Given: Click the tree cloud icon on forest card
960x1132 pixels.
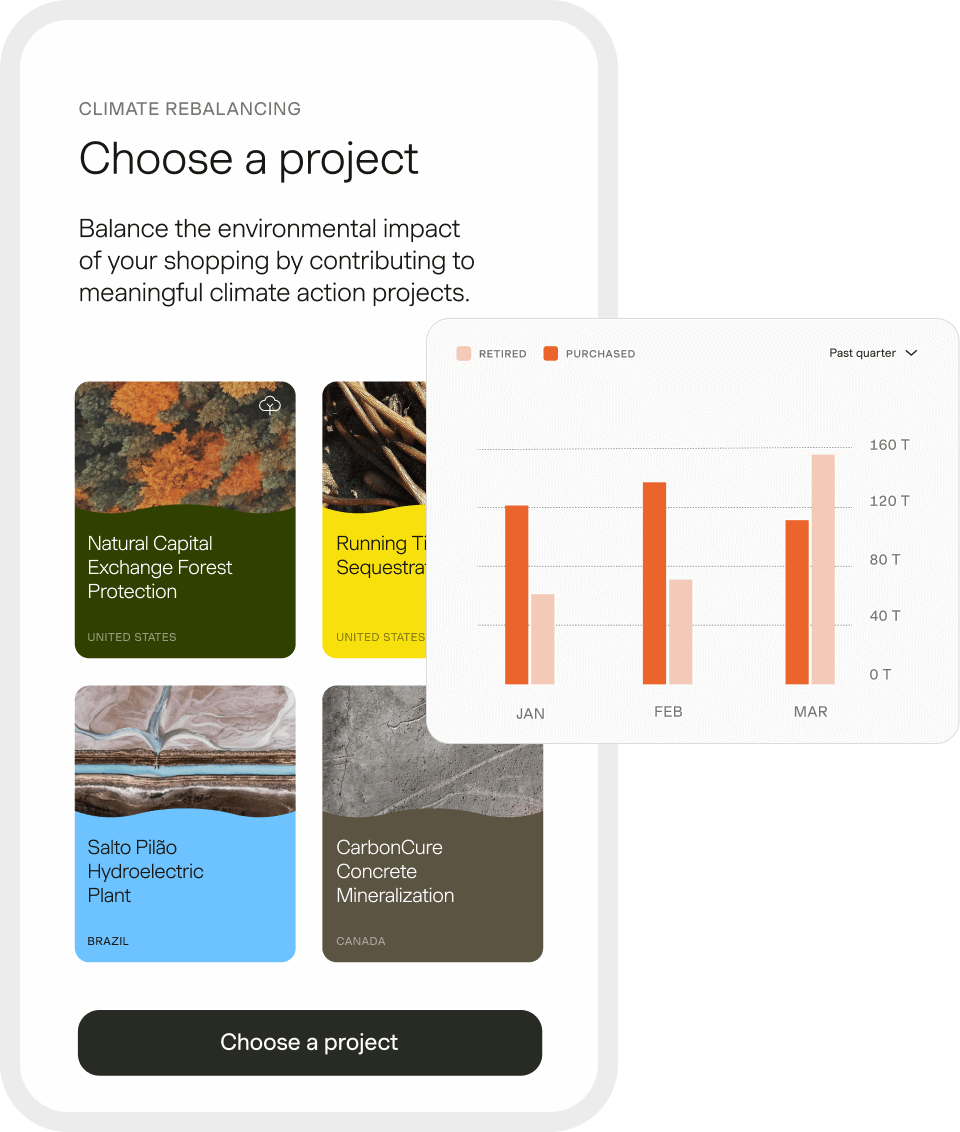Looking at the screenshot, I should click(x=269, y=405).
